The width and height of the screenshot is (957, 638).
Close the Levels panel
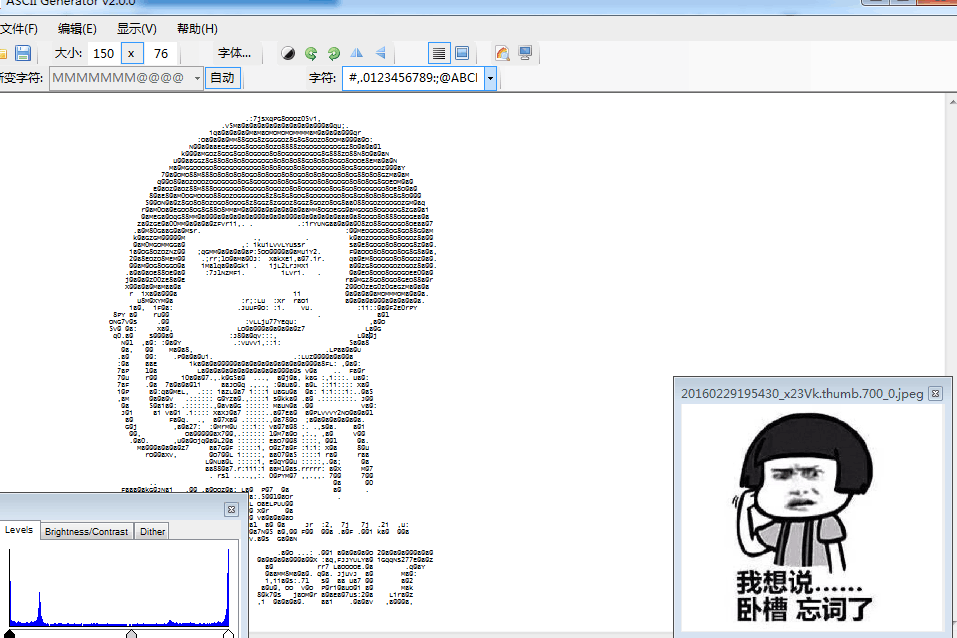pyautogui.click(x=231, y=509)
